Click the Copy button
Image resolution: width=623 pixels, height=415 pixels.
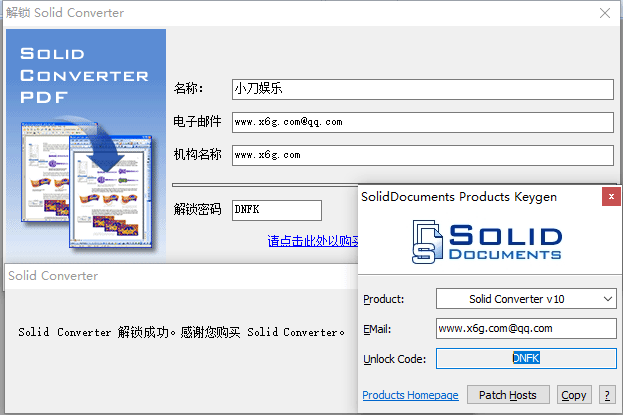[574, 395]
